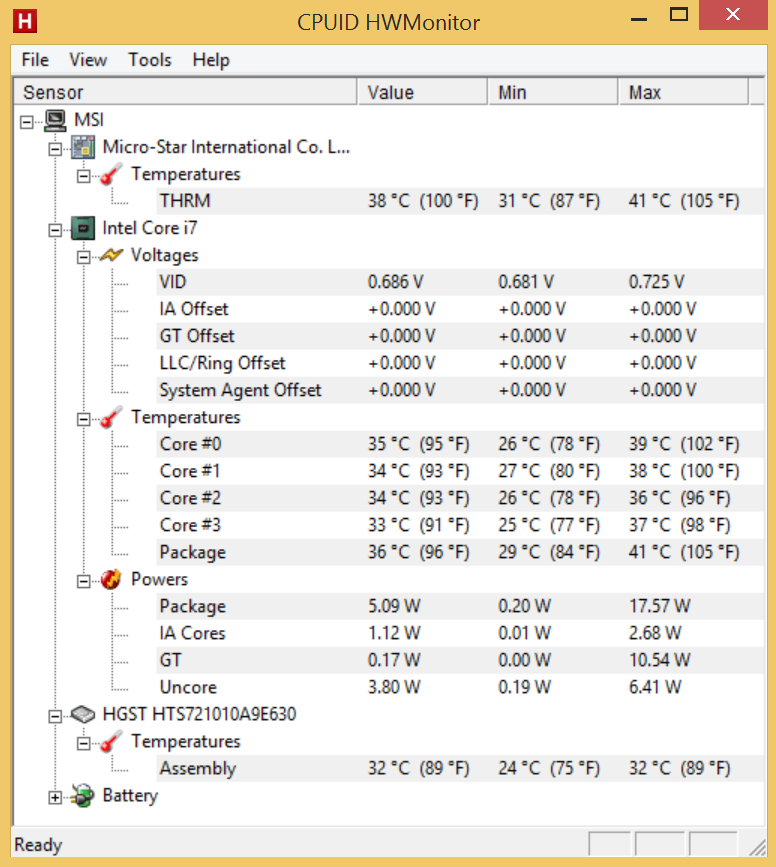Select the Core #2 temperature row
Viewport: 776px width, 867px height.
460,498
